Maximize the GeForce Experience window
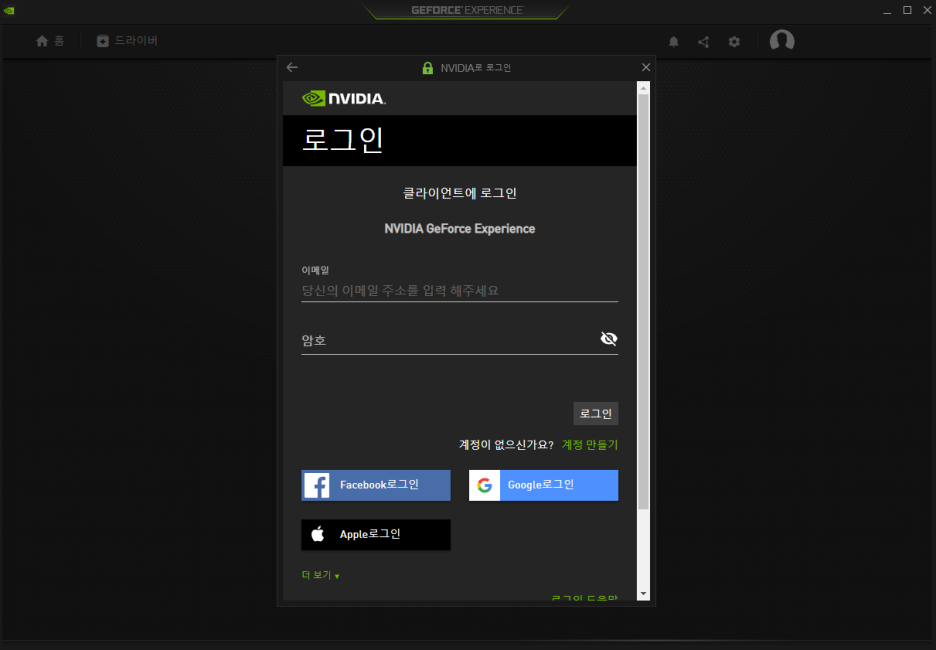 click(907, 10)
